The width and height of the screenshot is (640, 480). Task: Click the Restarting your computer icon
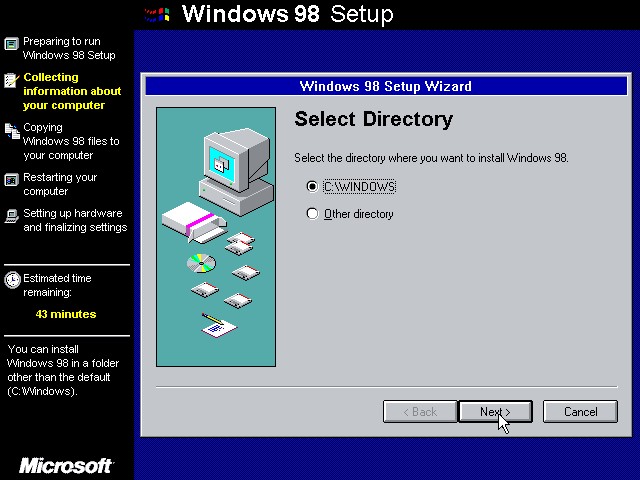coord(11,180)
